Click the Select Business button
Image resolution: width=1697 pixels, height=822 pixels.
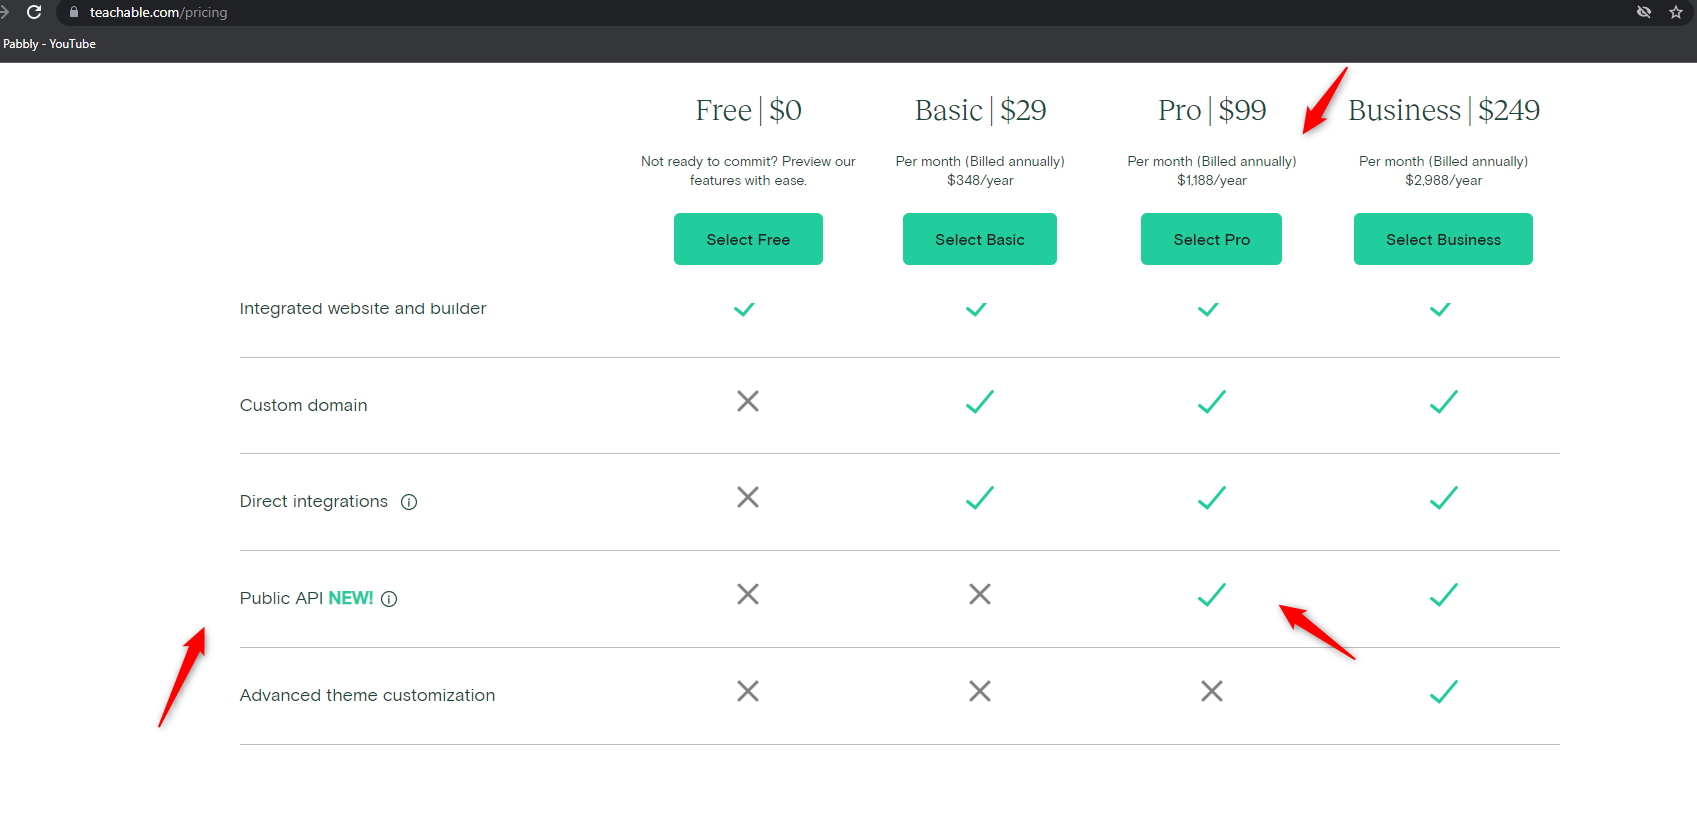[1443, 239]
